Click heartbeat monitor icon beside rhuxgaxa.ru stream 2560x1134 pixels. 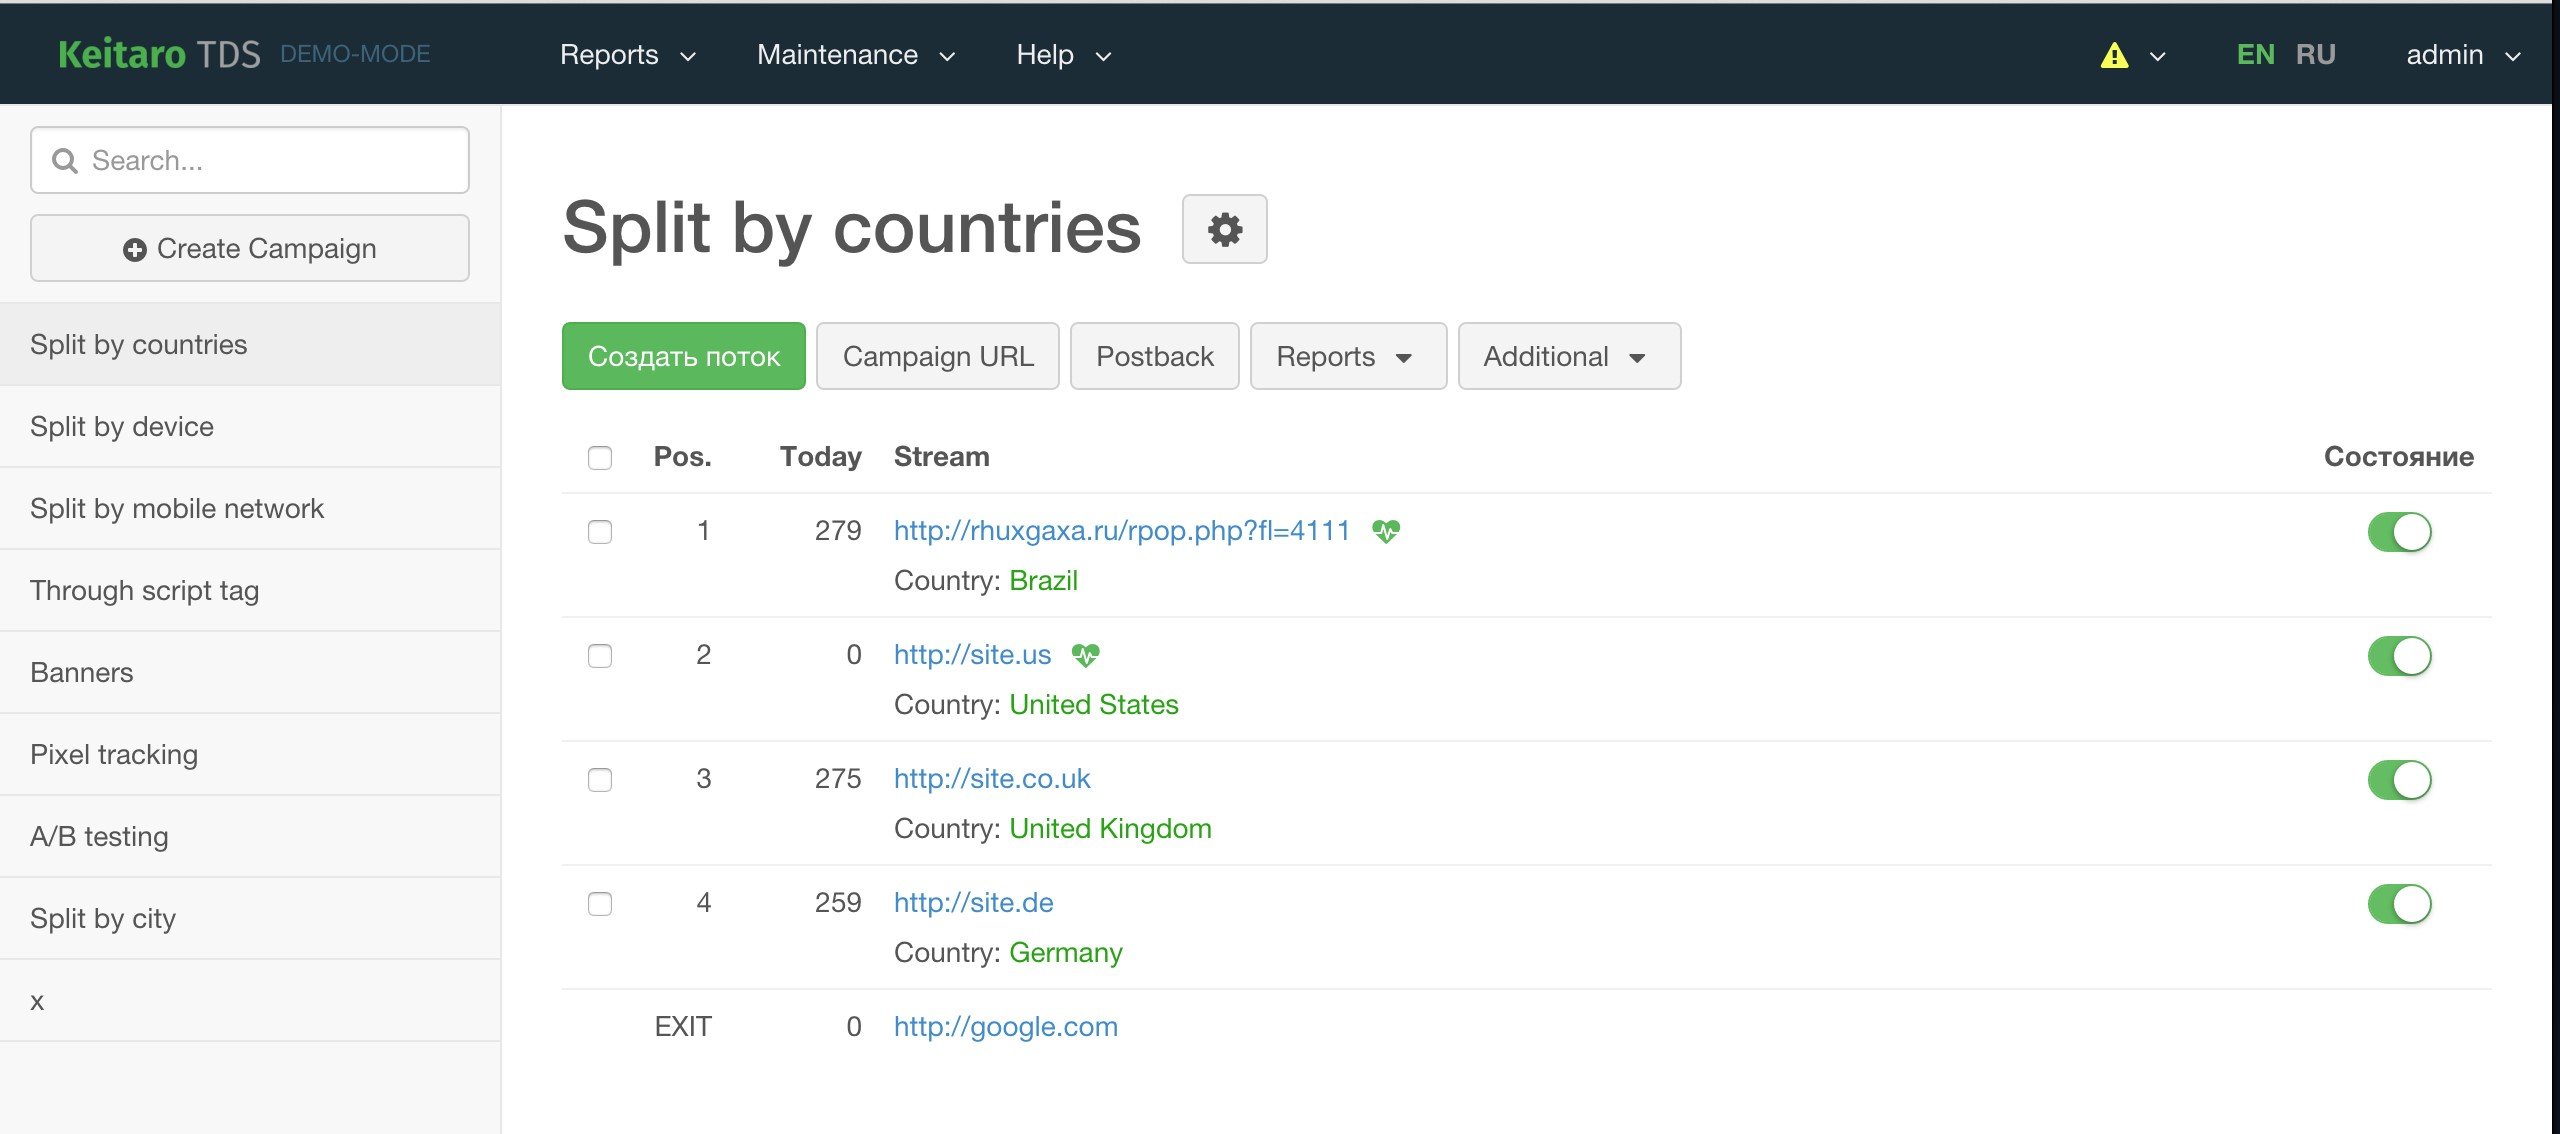(1385, 531)
